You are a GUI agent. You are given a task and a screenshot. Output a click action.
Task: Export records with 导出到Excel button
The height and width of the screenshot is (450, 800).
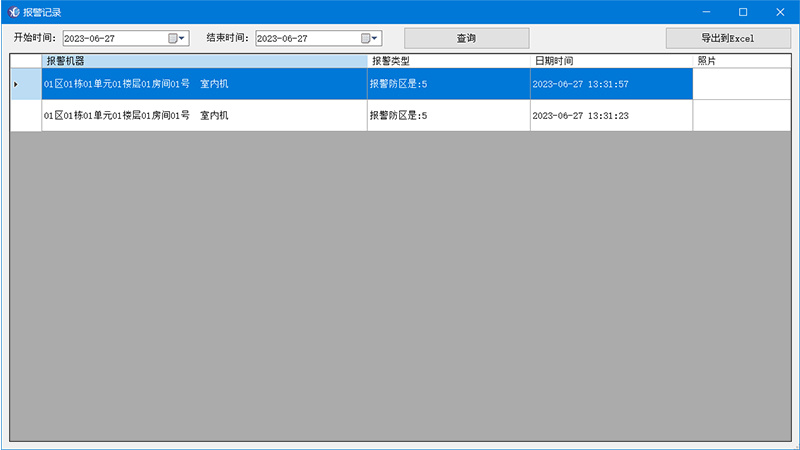728,38
